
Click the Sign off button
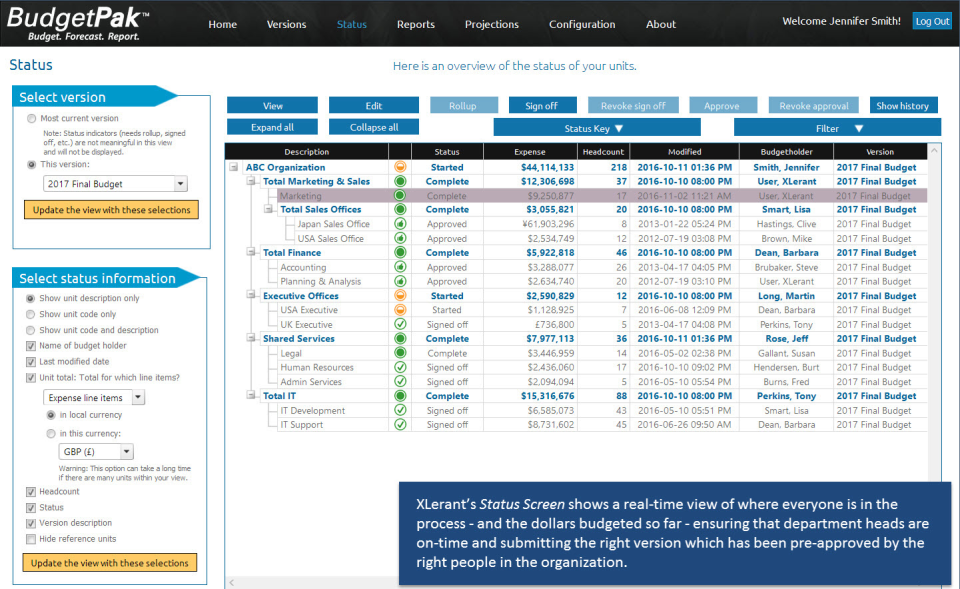tap(545, 104)
